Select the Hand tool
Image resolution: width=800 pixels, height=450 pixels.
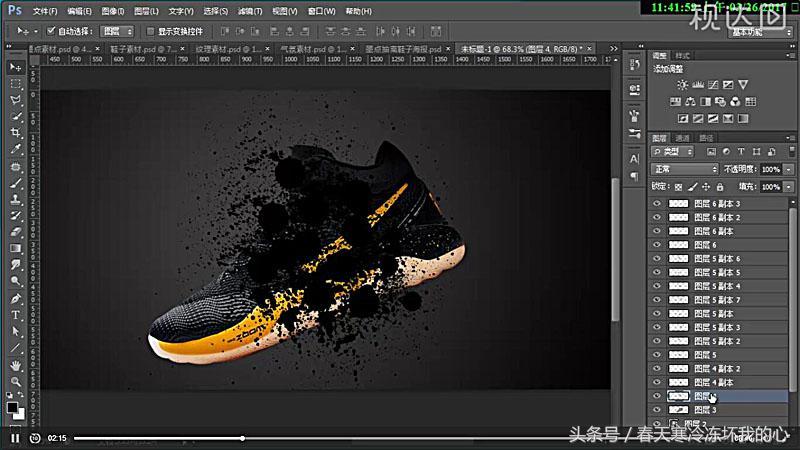(x=16, y=365)
